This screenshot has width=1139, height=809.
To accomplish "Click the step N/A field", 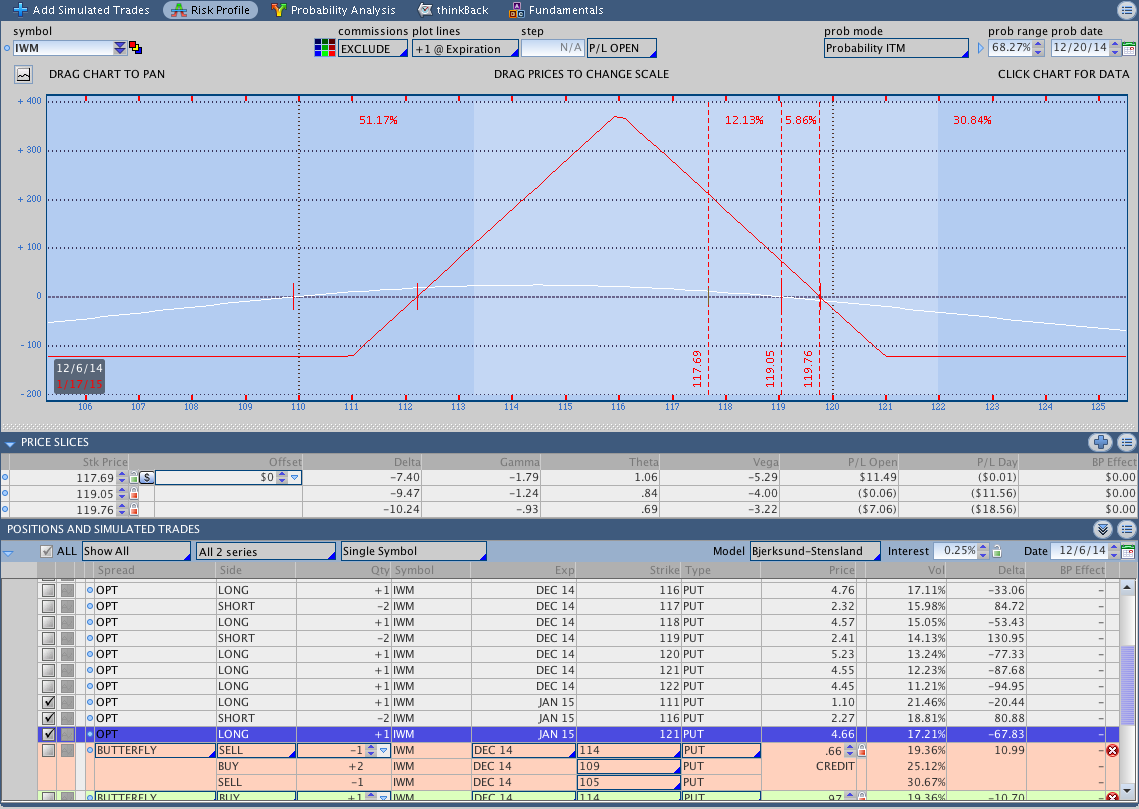I will pyautogui.click(x=553, y=48).
